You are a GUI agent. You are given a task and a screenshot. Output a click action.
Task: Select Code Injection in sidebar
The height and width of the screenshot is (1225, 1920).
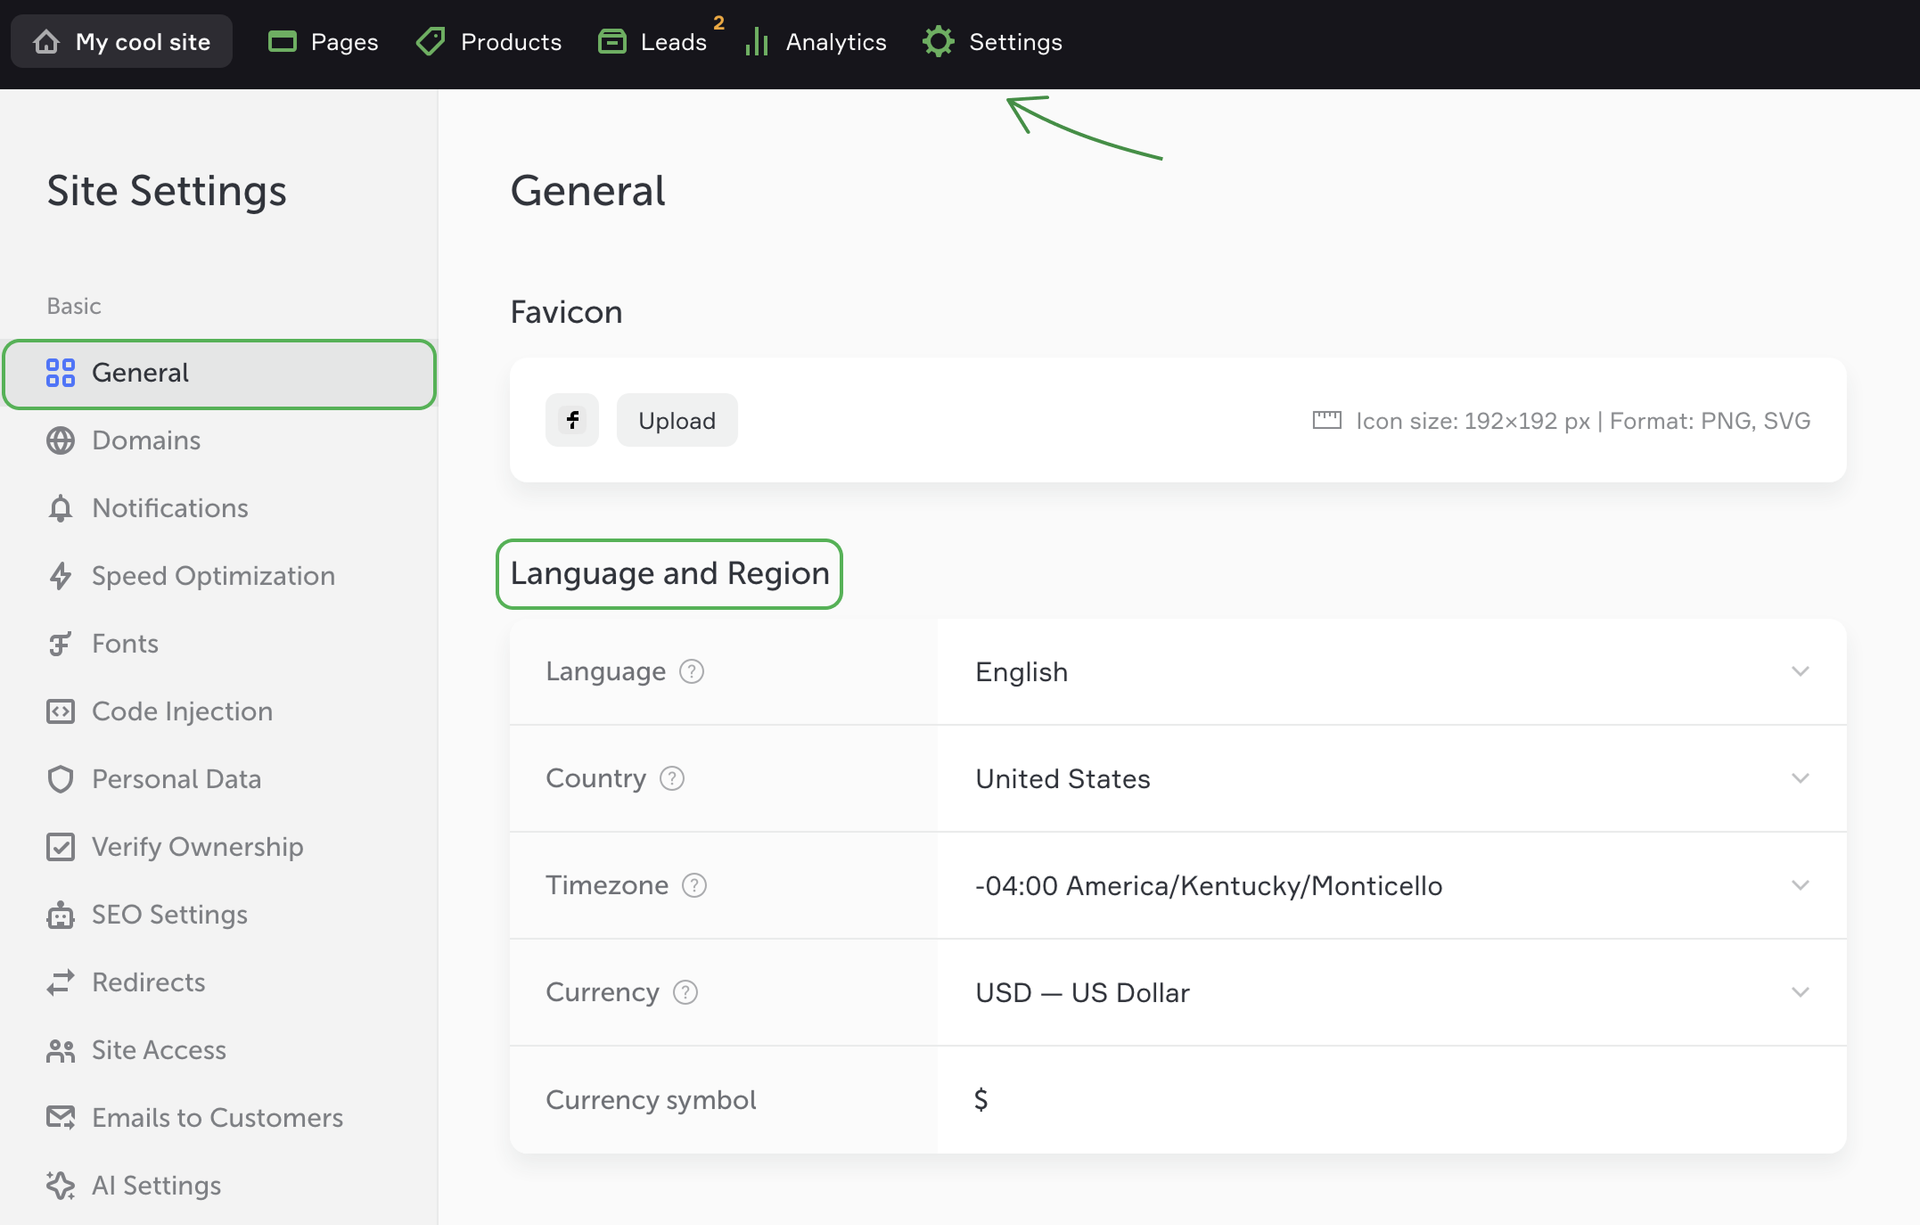click(182, 712)
